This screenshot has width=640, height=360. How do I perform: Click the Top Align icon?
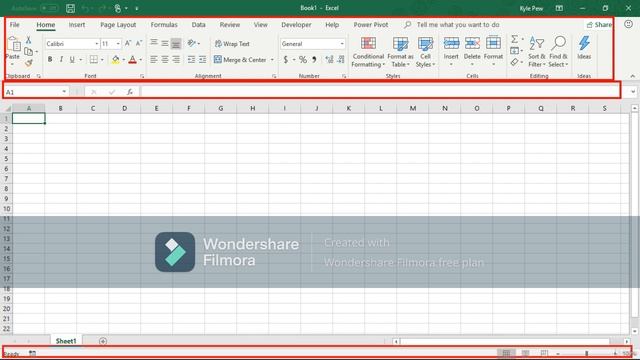click(x=153, y=43)
